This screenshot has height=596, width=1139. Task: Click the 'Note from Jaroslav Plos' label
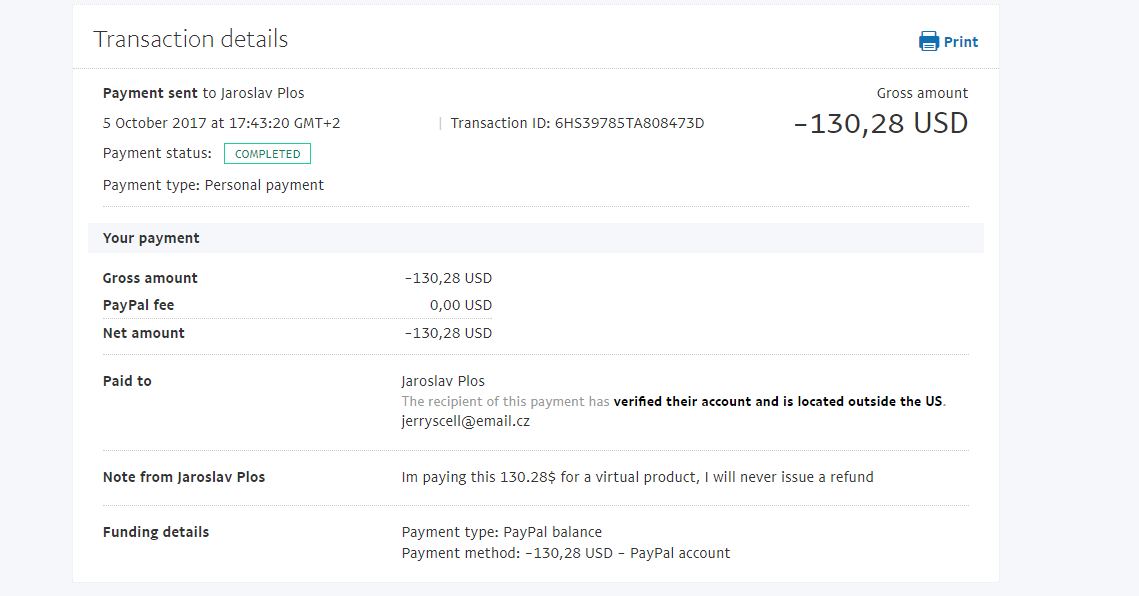point(184,477)
